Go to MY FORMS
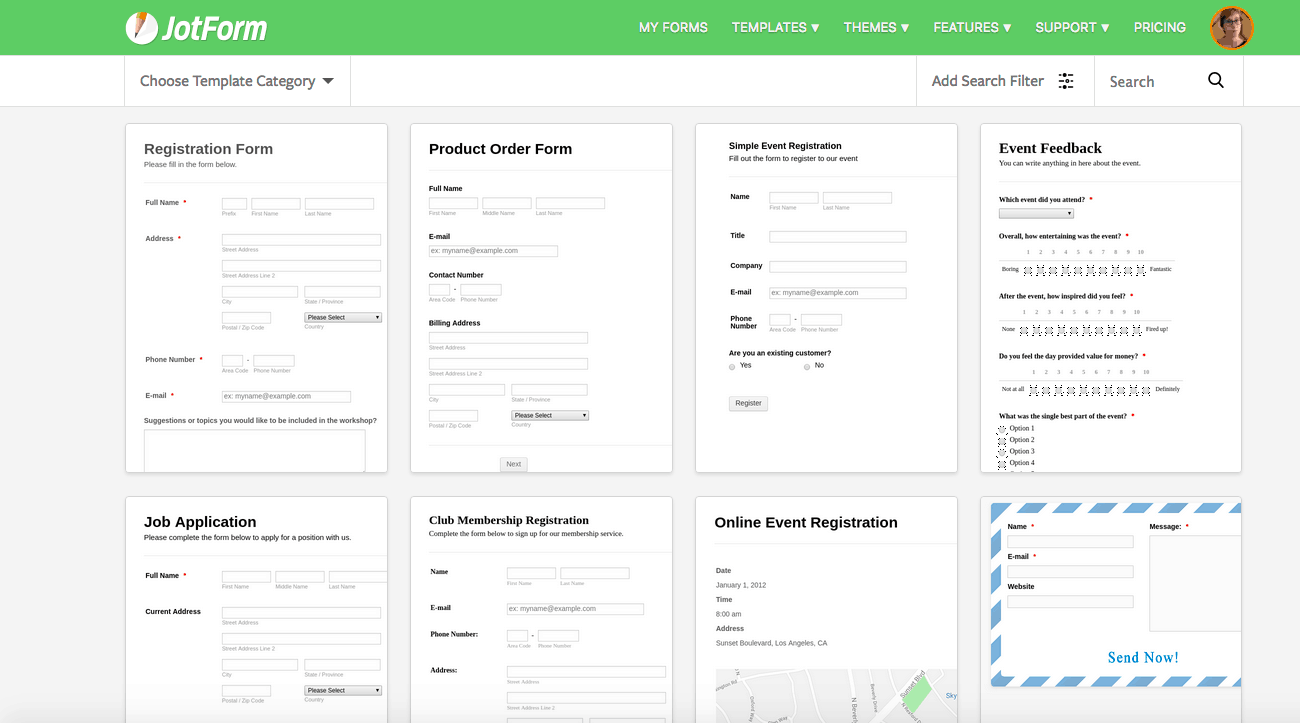The width and height of the screenshot is (1300, 723). (673, 27)
